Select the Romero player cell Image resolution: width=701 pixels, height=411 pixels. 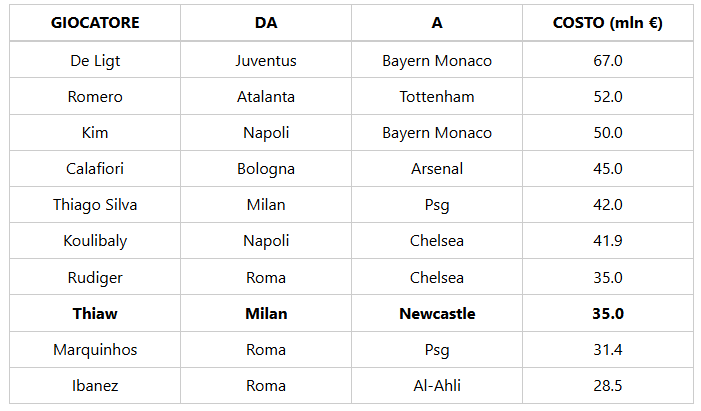(95, 97)
